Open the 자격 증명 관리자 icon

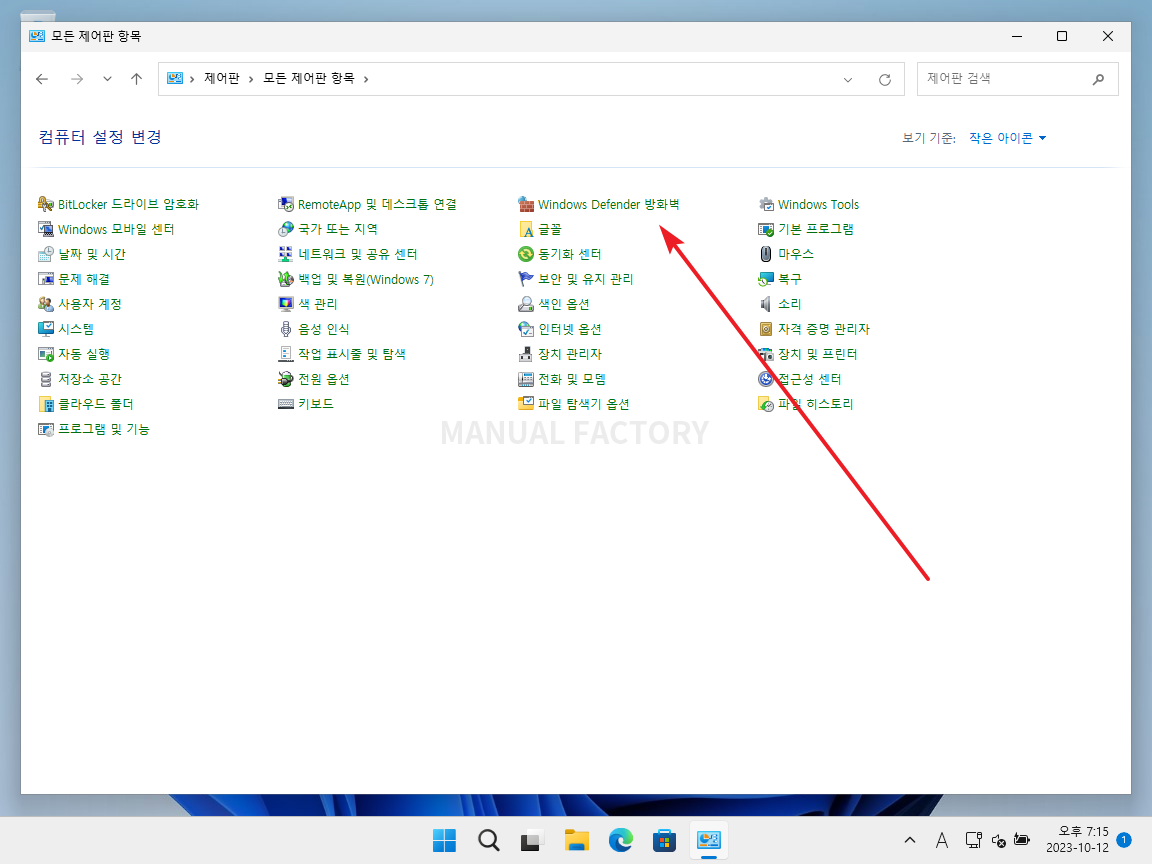(766, 329)
